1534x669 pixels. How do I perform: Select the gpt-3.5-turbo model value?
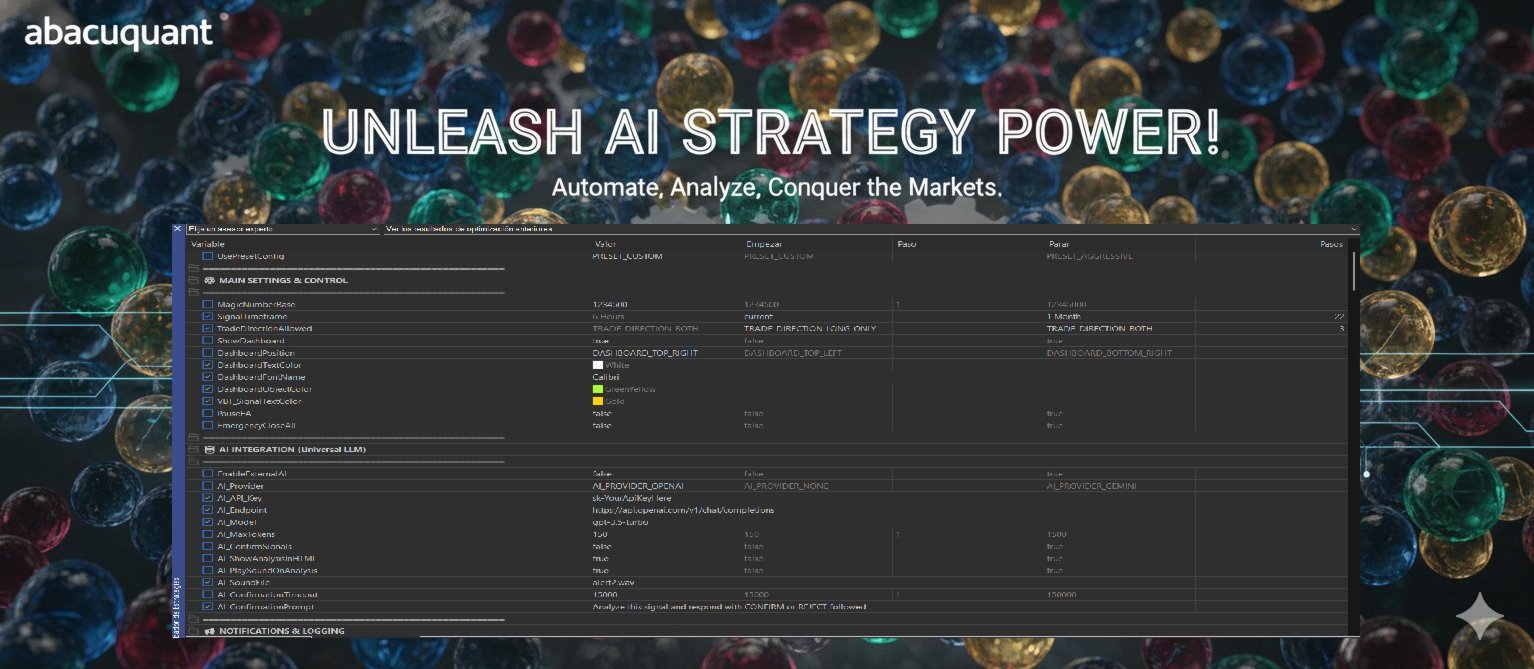[620, 522]
